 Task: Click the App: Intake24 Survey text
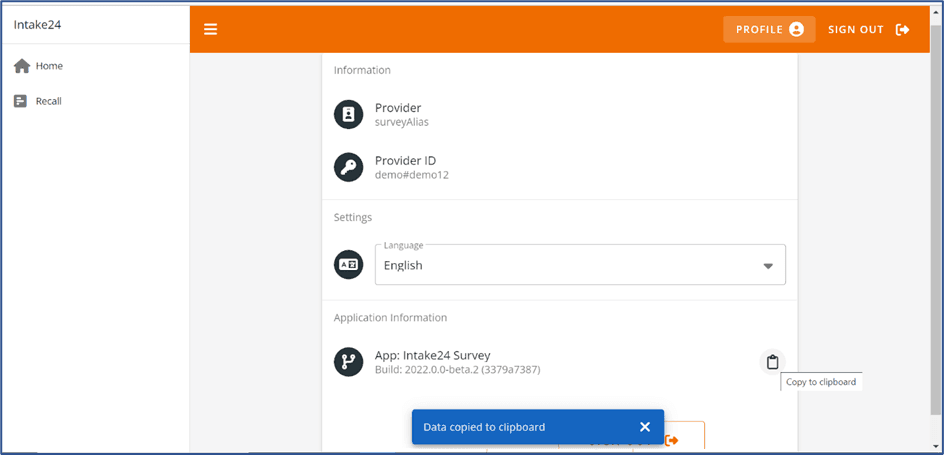pyautogui.click(x=433, y=355)
